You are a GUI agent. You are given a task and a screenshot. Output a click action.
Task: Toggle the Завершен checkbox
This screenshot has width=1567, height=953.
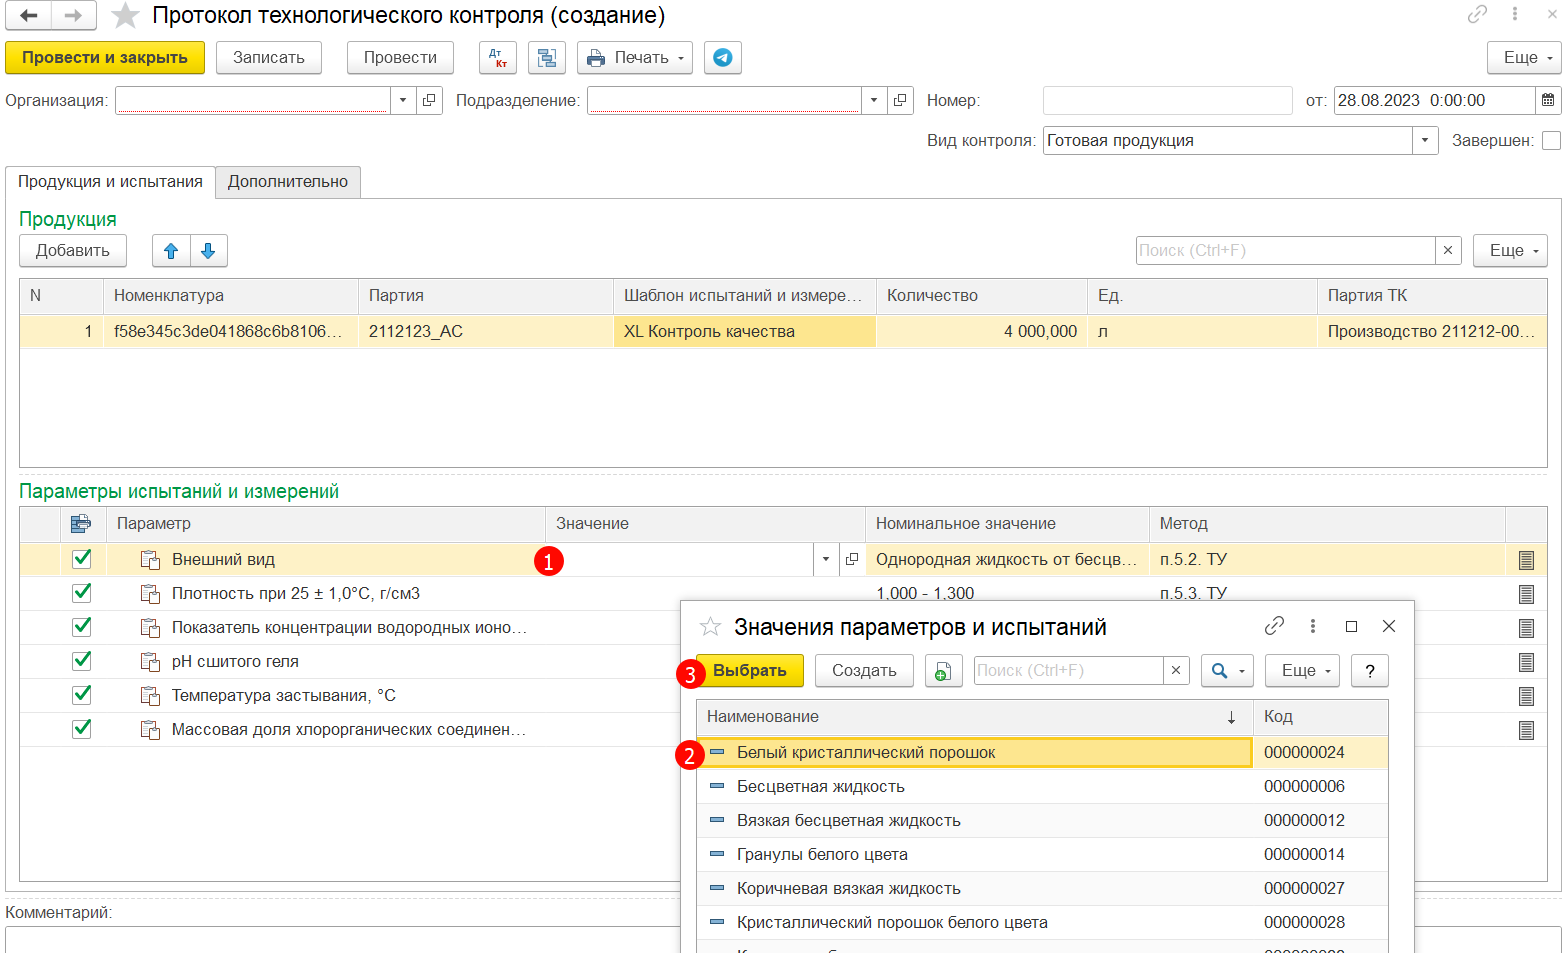coord(1551,141)
